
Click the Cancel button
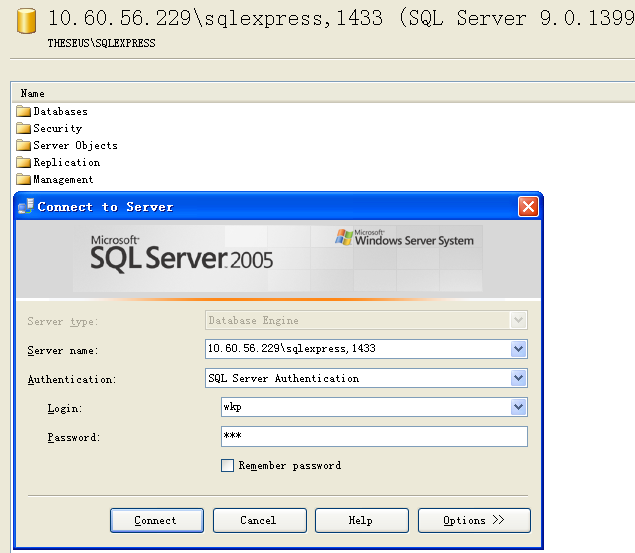(260, 521)
